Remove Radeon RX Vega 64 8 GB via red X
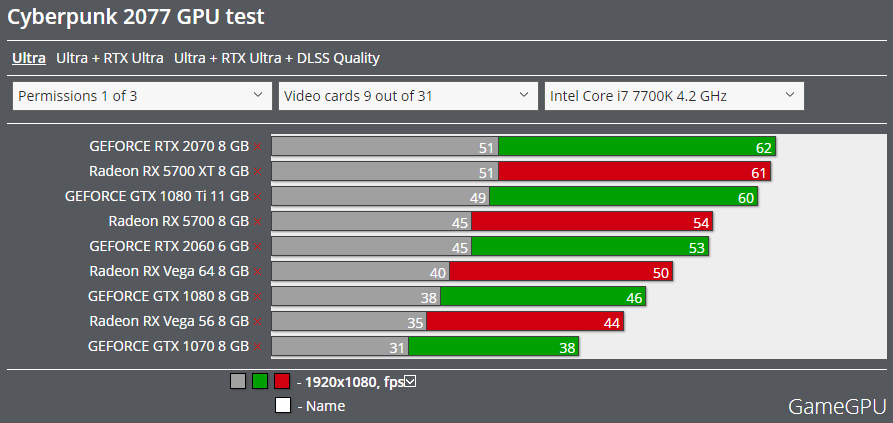 pyautogui.click(x=257, y=272)
